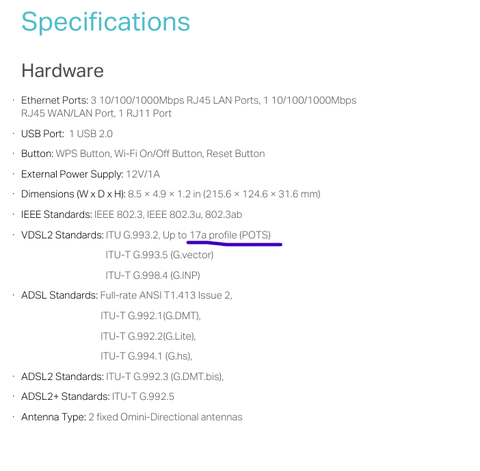
Task: Click the WPS Button text
Action: (83, 154)
